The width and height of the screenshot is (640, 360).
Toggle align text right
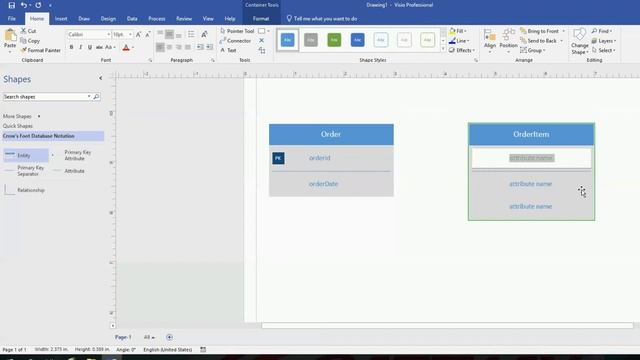tap(178, 47)
